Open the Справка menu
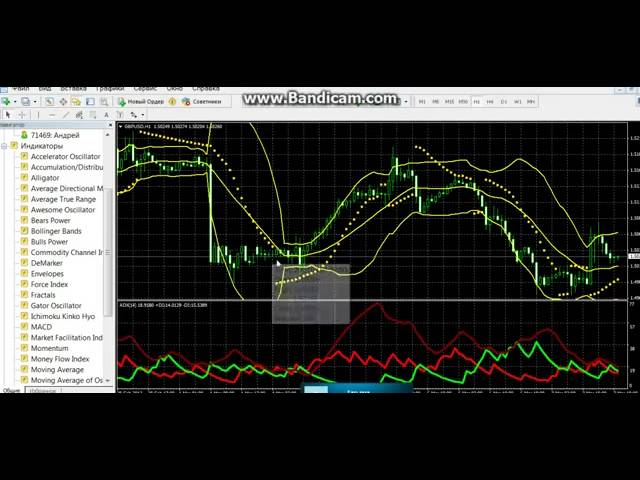Image resolution: width=640 pixels, height=480 pixels. pyautogui.click(x=206, y=89)
